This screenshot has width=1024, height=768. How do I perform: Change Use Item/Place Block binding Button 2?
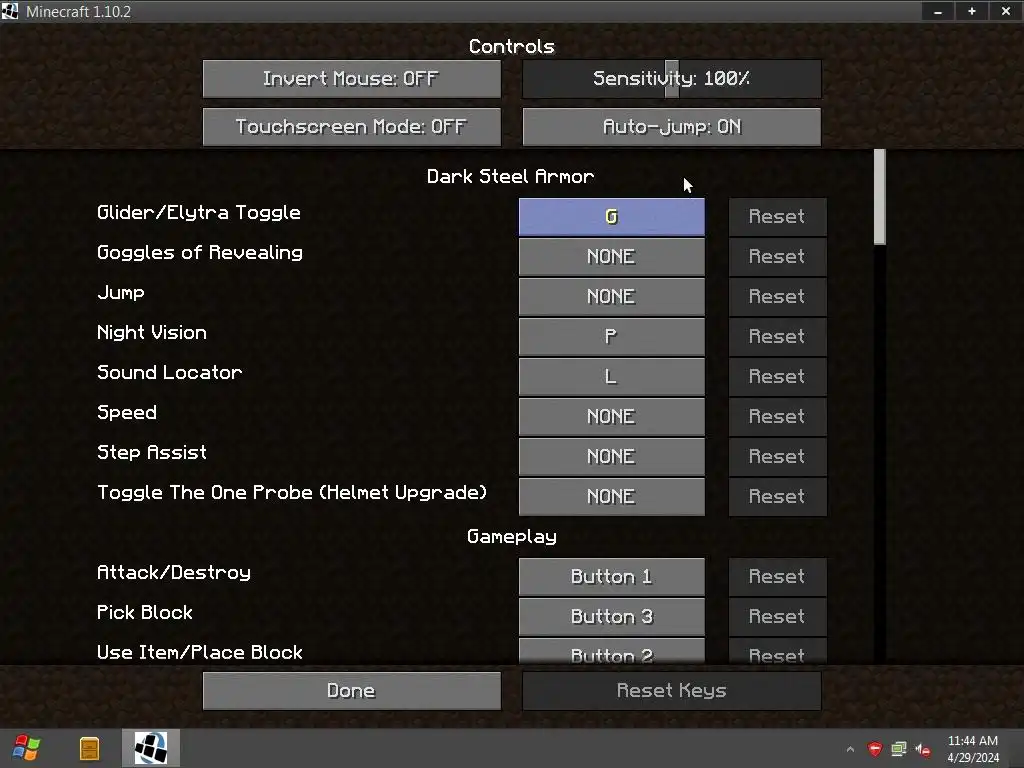click(x=611, y=652)
